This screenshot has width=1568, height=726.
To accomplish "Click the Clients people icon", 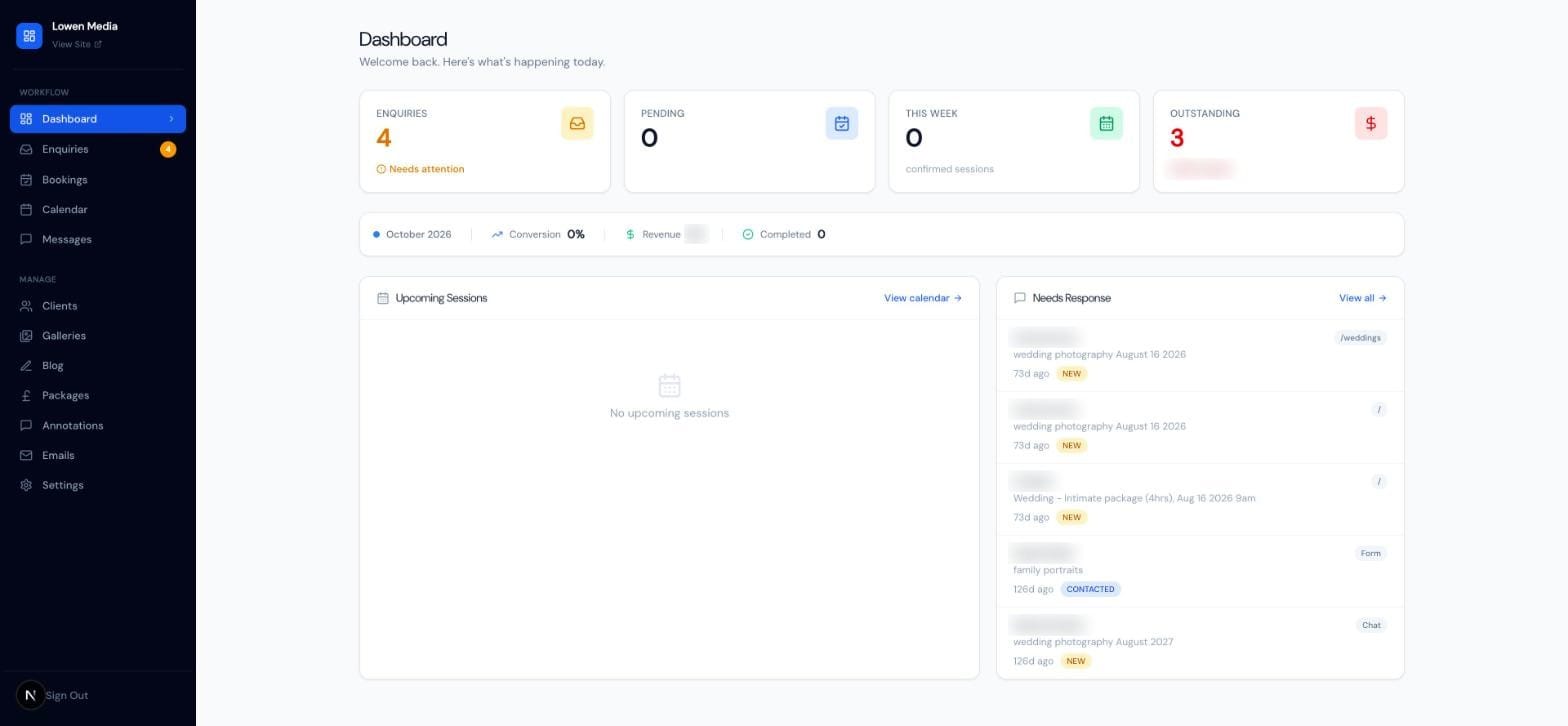I will point(26,306).
